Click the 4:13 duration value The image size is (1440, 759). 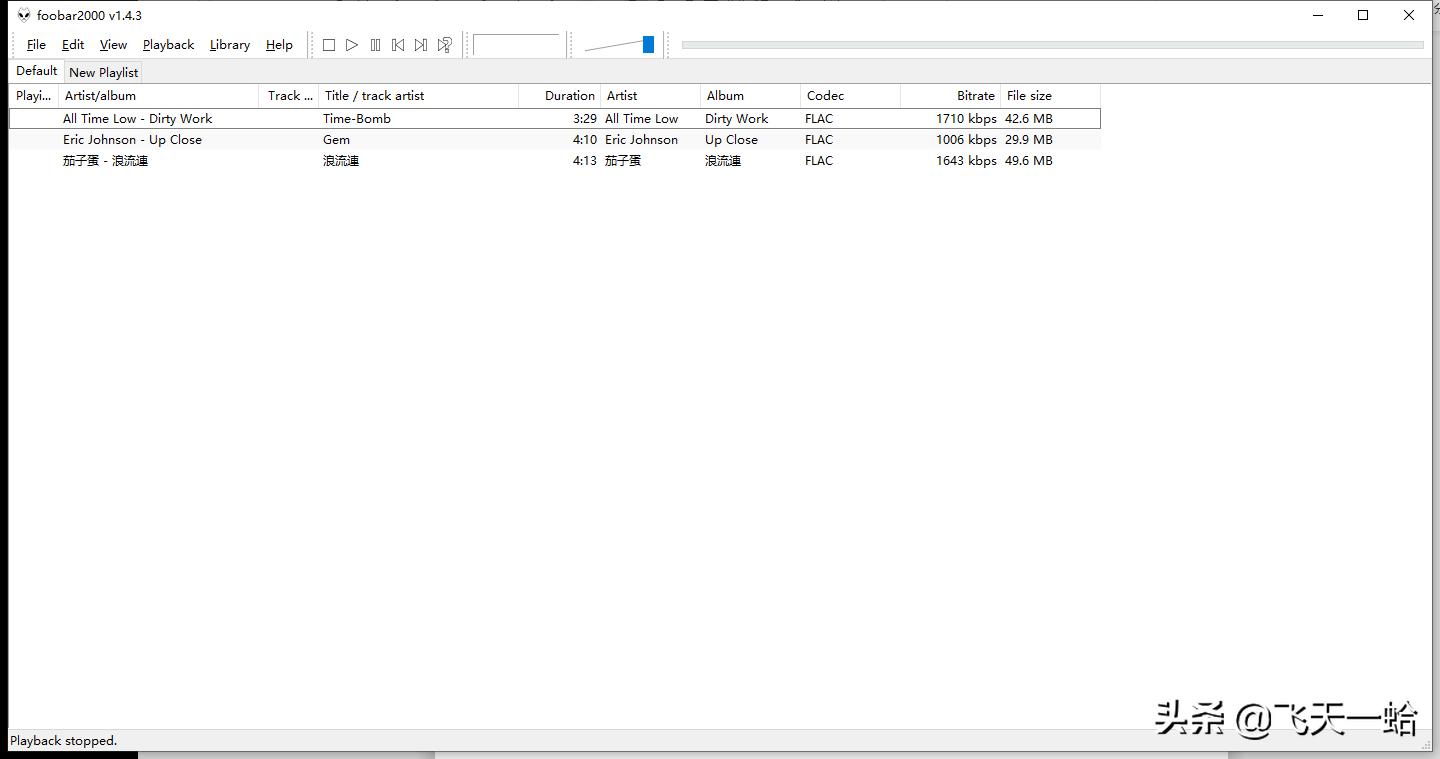(585, 161)
